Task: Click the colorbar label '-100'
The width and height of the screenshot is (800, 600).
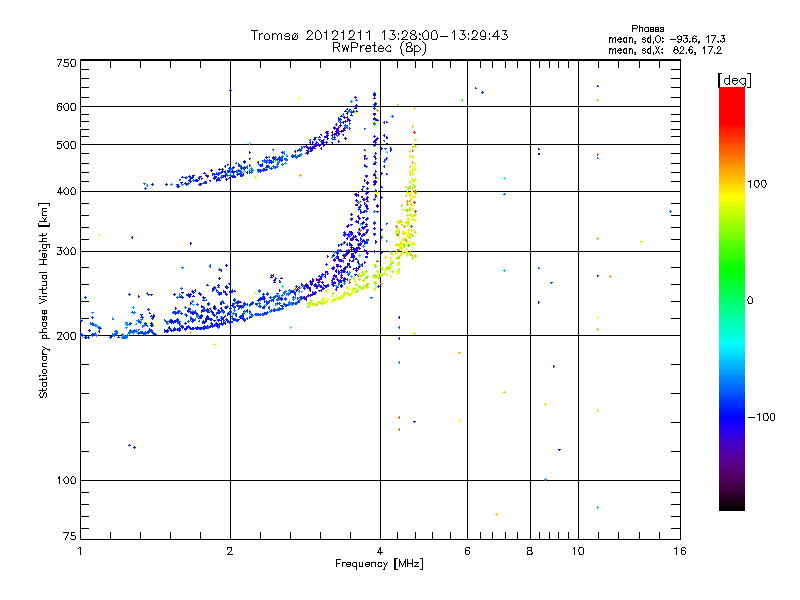Action: (761, 417)
